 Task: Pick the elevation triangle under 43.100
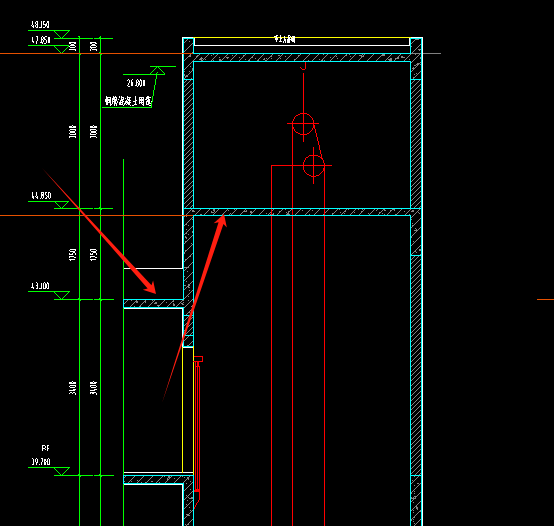coord(62,295)
